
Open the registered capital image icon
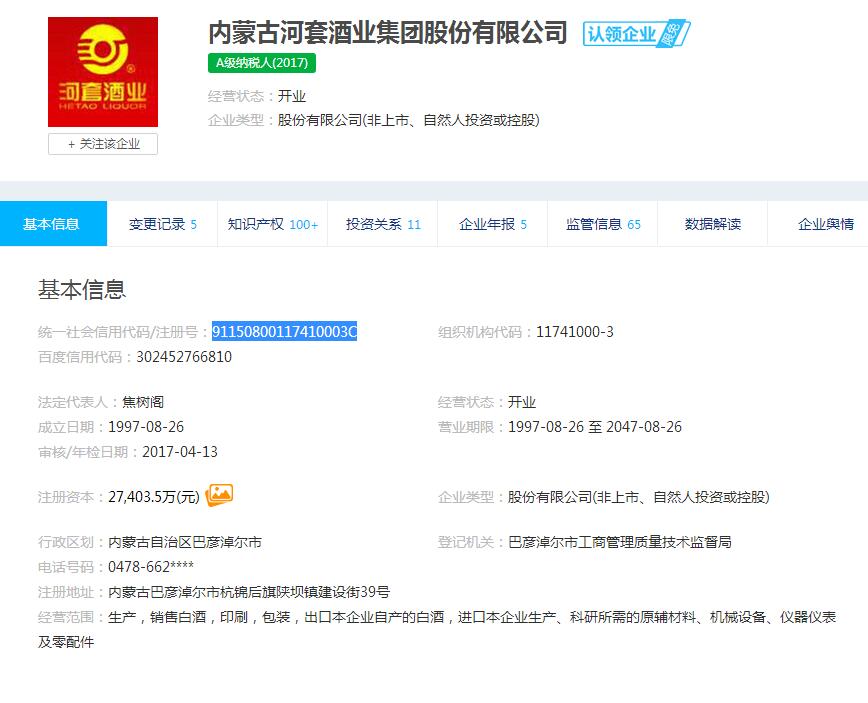pyautogui.click(x=219, y=495)
